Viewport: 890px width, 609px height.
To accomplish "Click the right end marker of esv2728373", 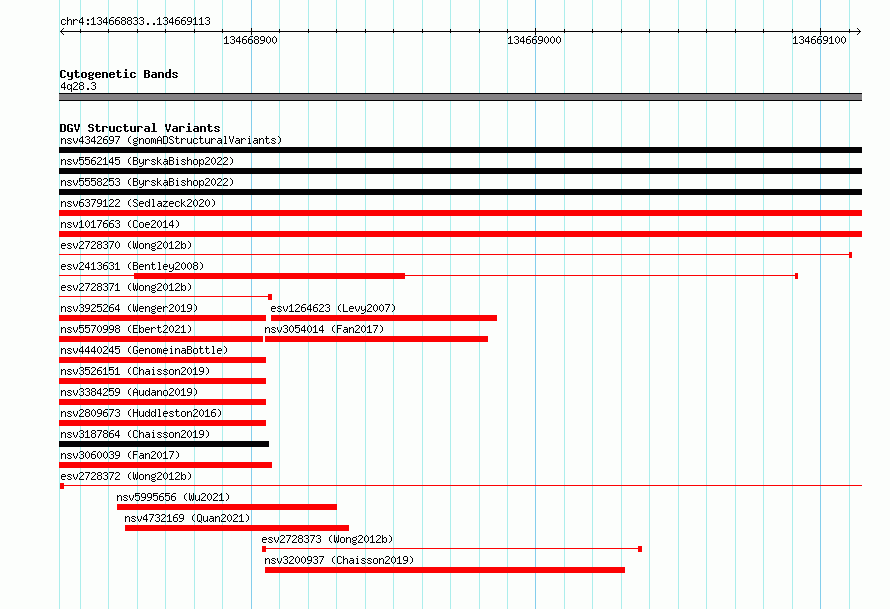I will [x=640, y=549].
